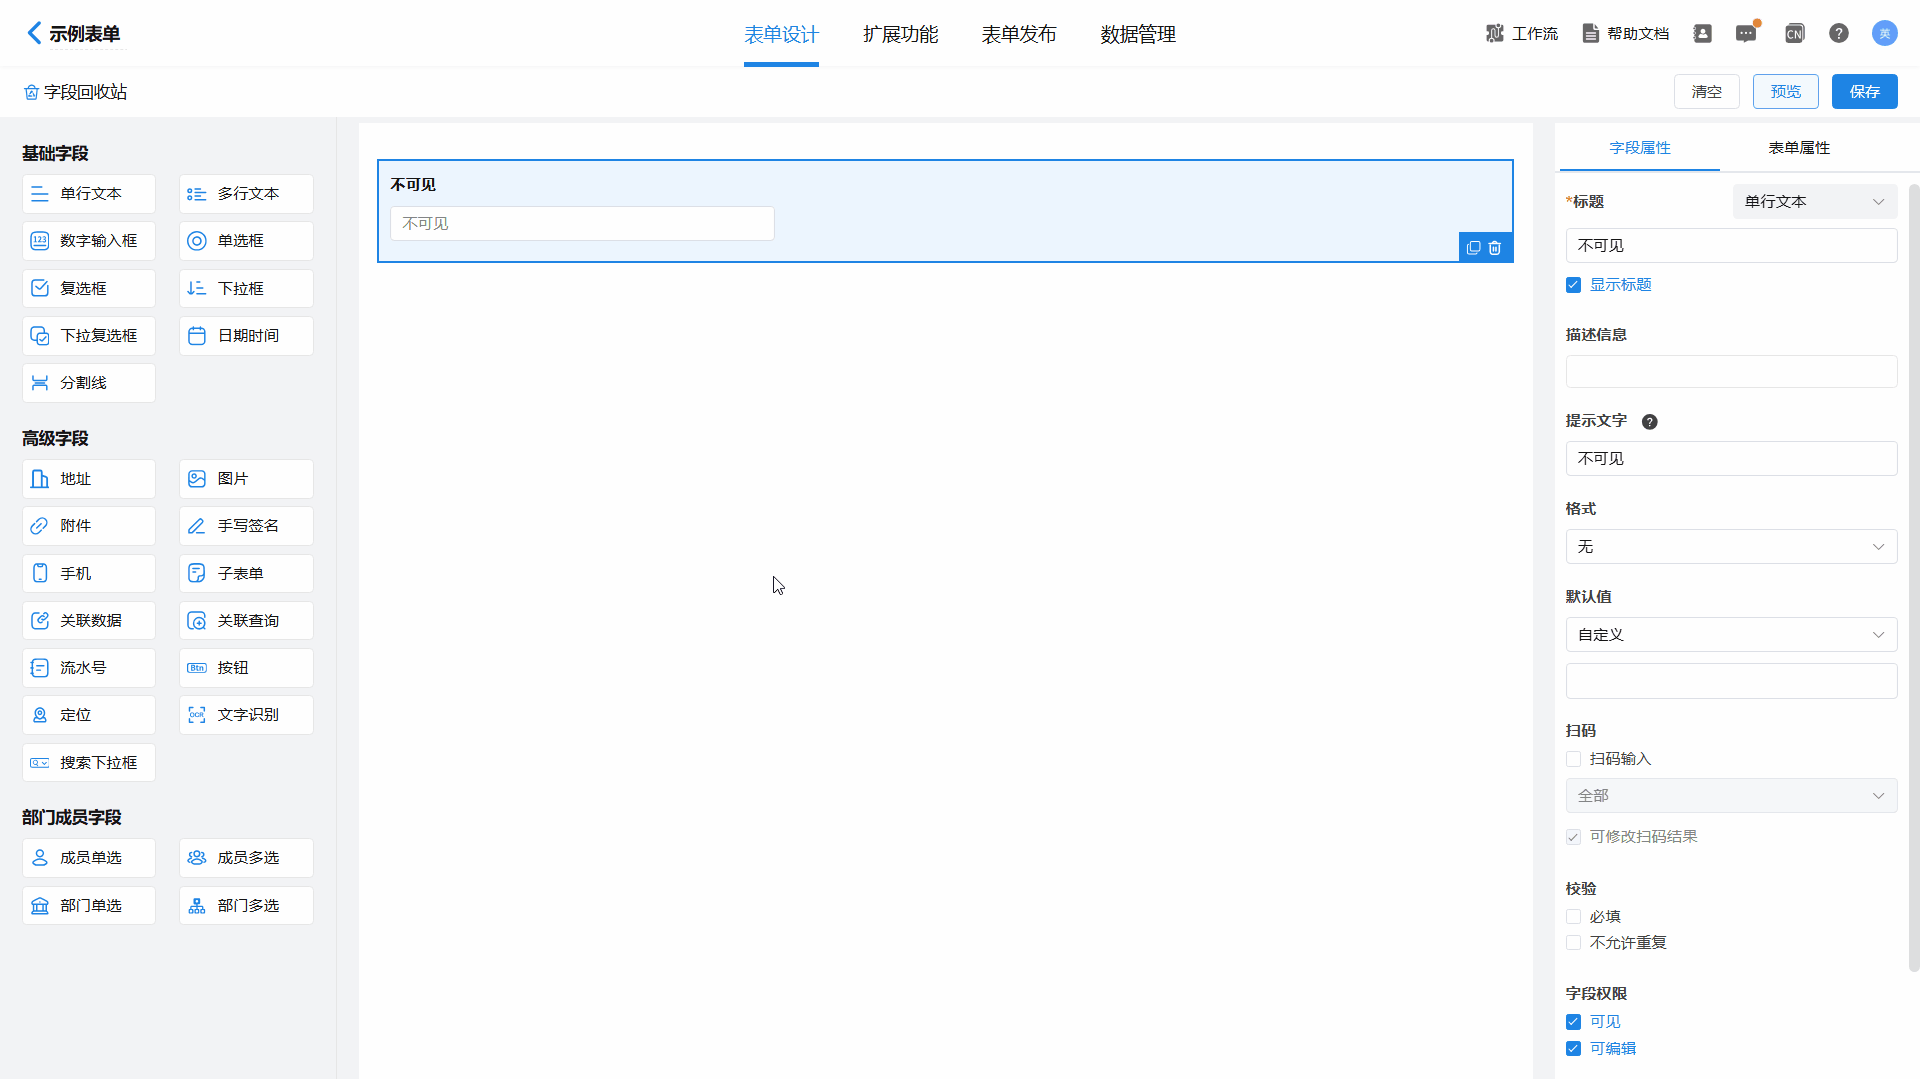Uncheck the 显示标题 checkbox
This screenshot has height=1079, width=1920.
[x=1574, y=285]
